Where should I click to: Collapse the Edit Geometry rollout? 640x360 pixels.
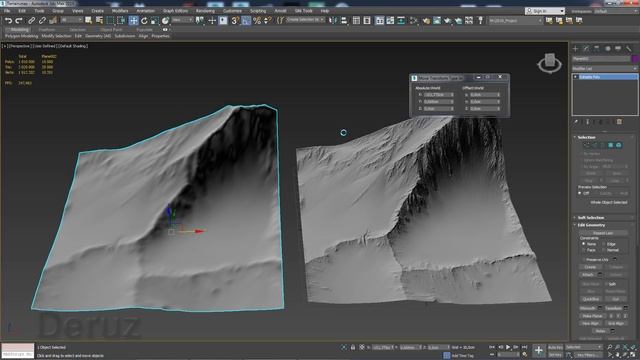click(x=591, y=225)
